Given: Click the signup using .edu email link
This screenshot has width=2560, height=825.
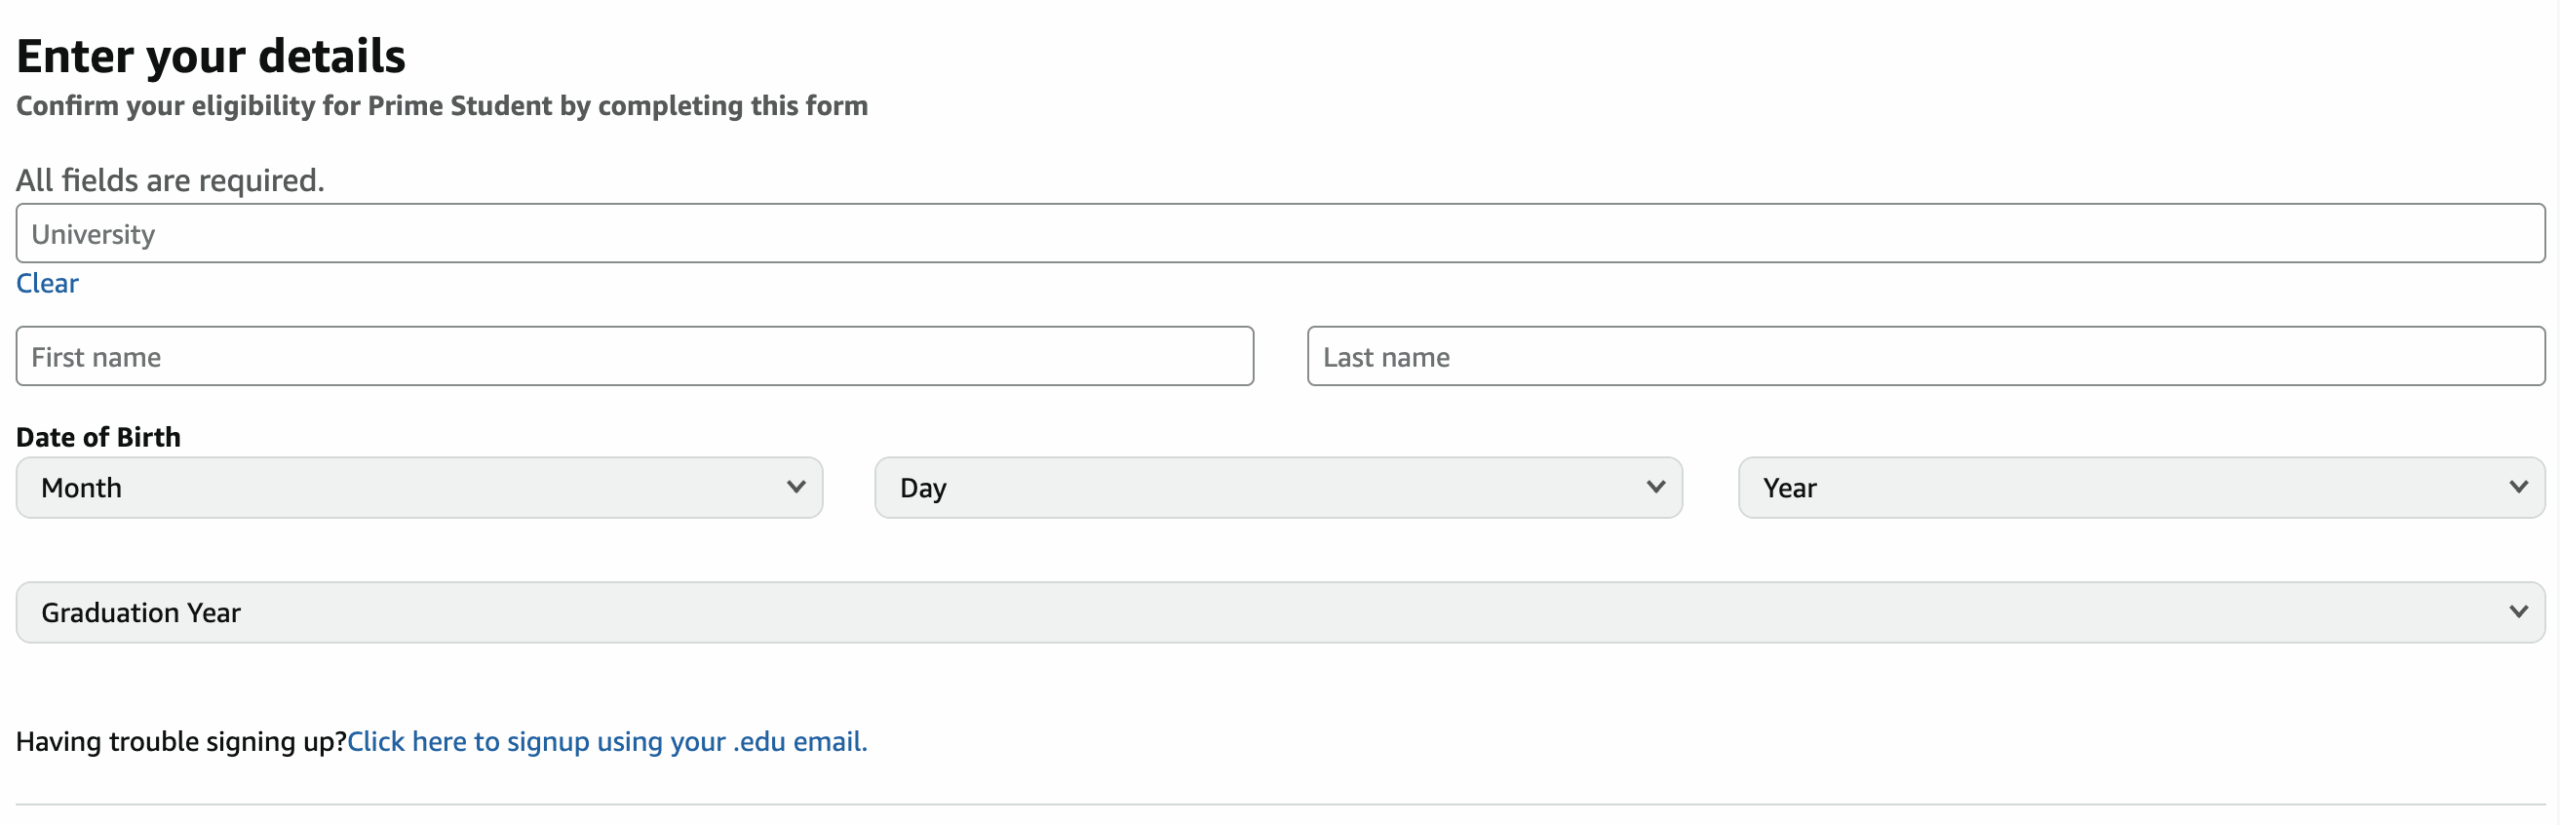Looking at the screenshot, I should 607,742.
